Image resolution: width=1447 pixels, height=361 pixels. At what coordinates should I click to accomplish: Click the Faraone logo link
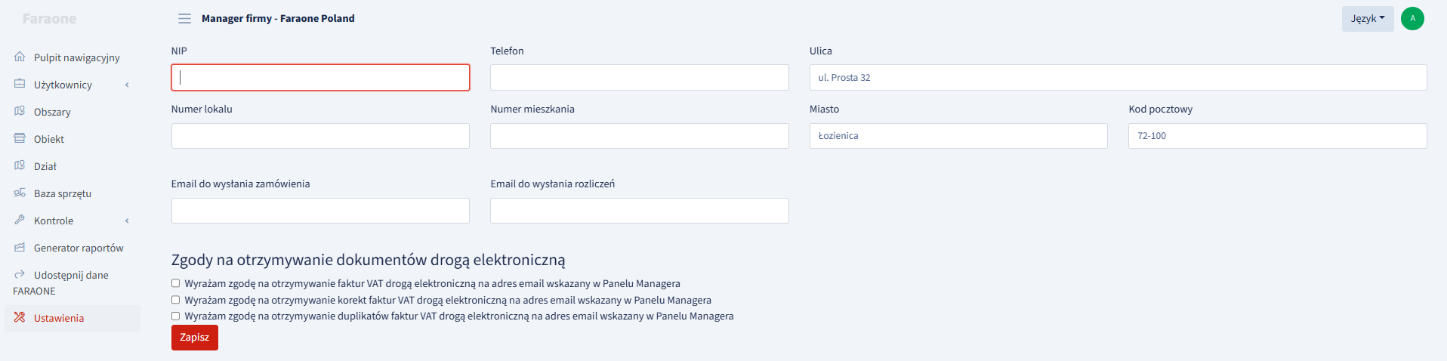tap(50, 18)
